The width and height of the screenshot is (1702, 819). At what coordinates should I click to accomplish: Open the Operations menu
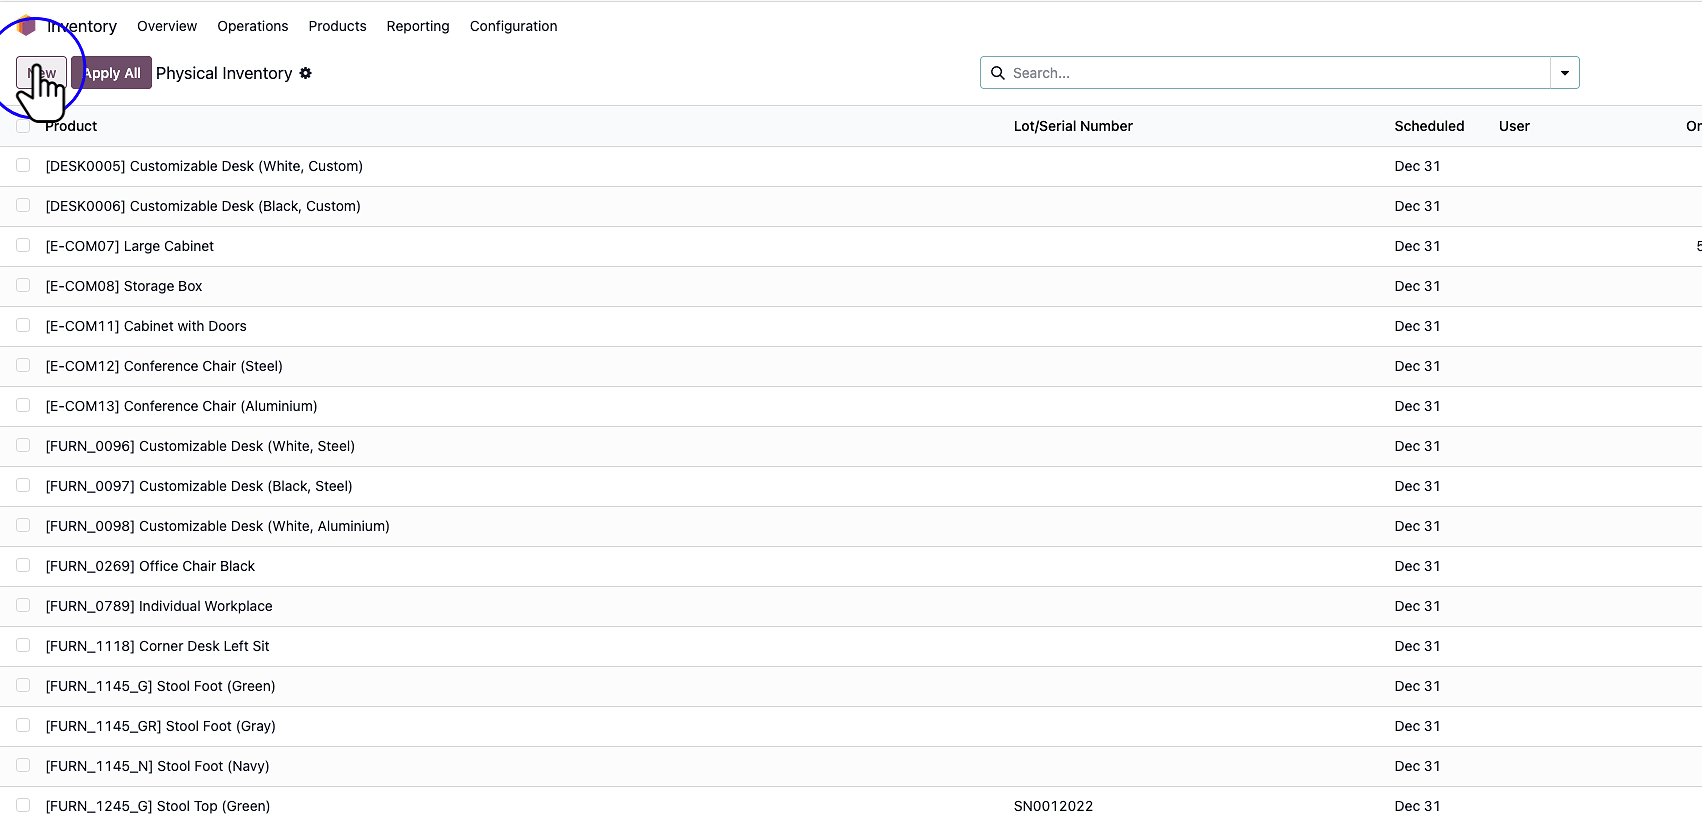coord(253,26)
